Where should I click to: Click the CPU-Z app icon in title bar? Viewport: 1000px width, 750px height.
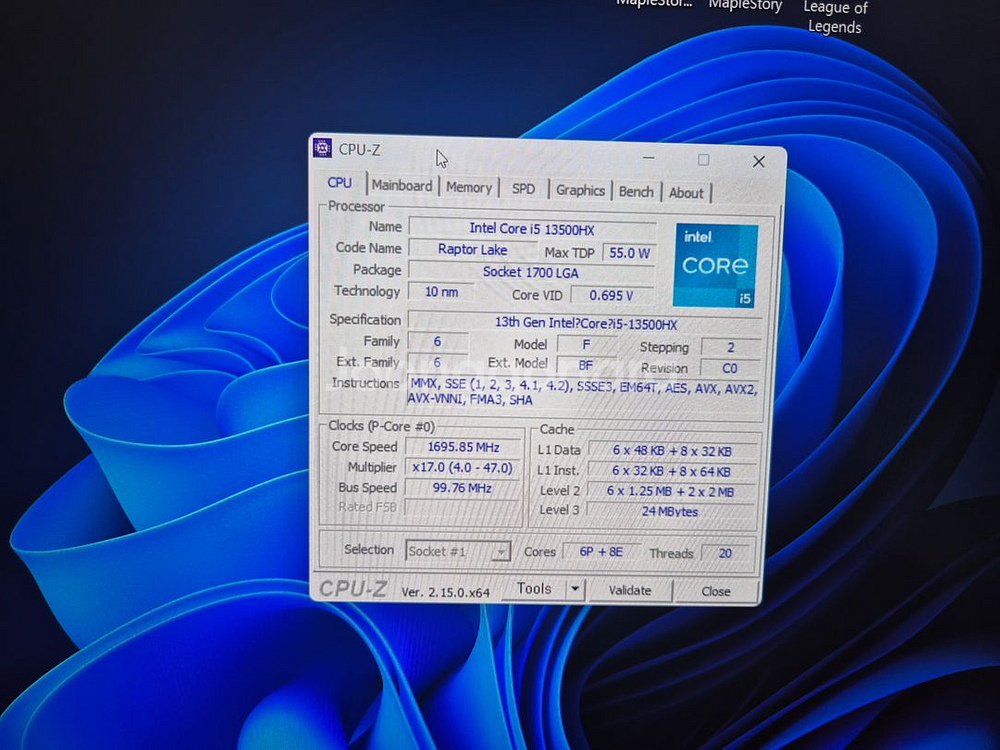pyautogui.click(x=323, y=148)
